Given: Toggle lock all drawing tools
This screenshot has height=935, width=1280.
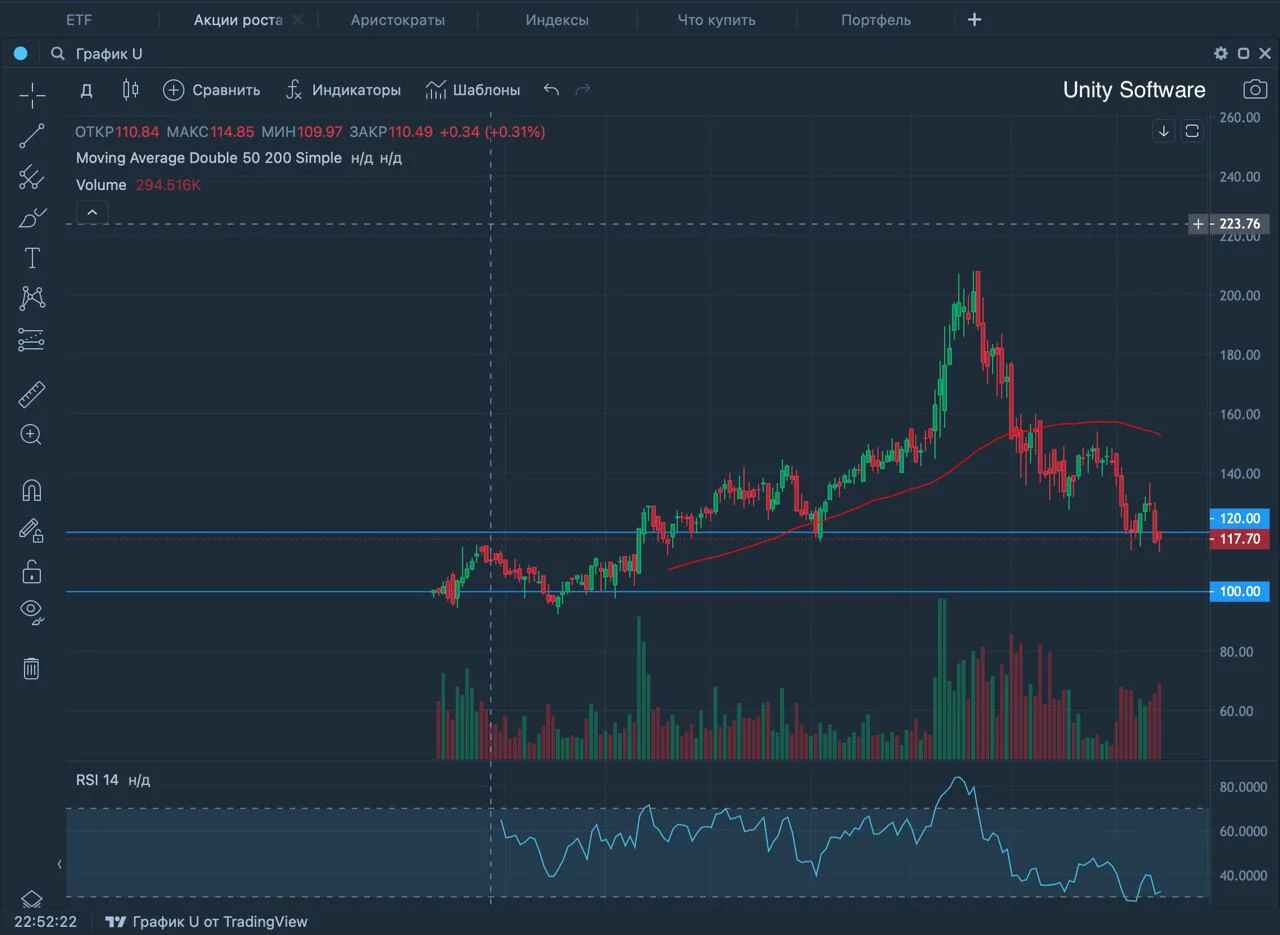Looking at the screenshot, I should tap(32, 572).
